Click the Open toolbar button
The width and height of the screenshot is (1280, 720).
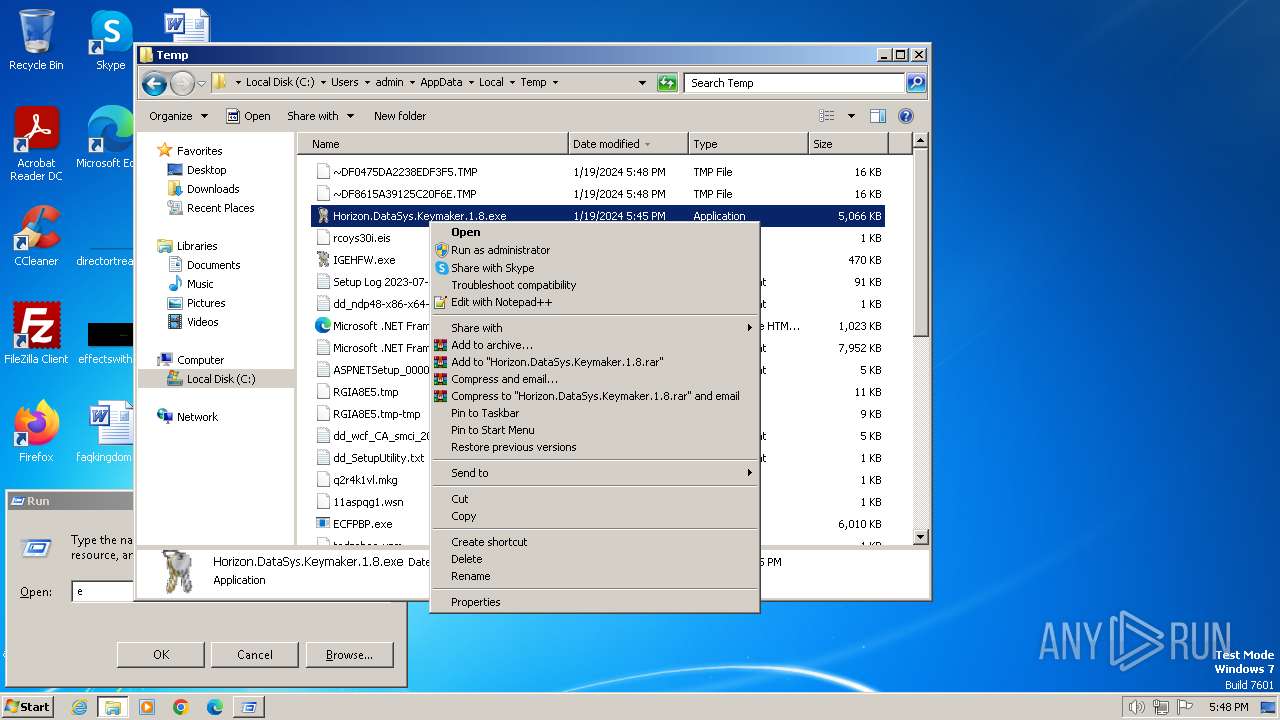[x=248, y=116]
